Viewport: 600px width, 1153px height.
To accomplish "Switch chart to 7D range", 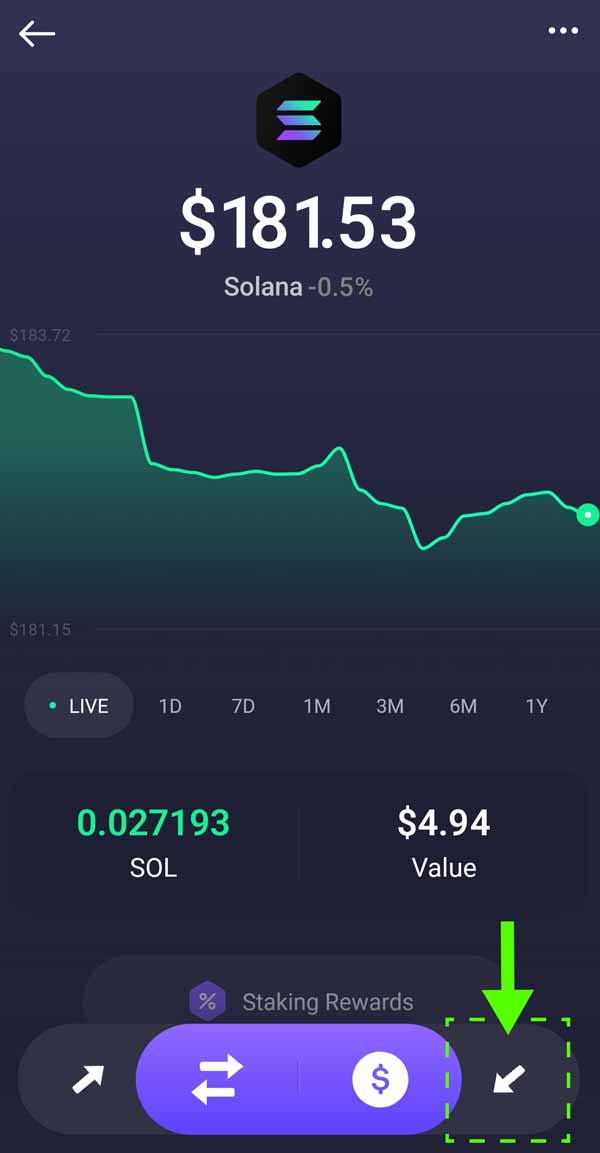I will (x=243, y=706).
